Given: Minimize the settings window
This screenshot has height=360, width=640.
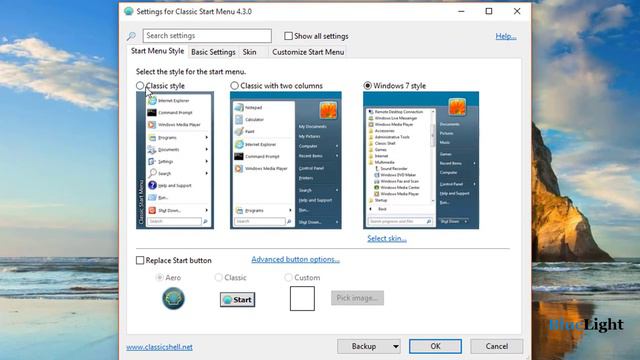Looking at the screenshot, I should (x=461, y=11).
